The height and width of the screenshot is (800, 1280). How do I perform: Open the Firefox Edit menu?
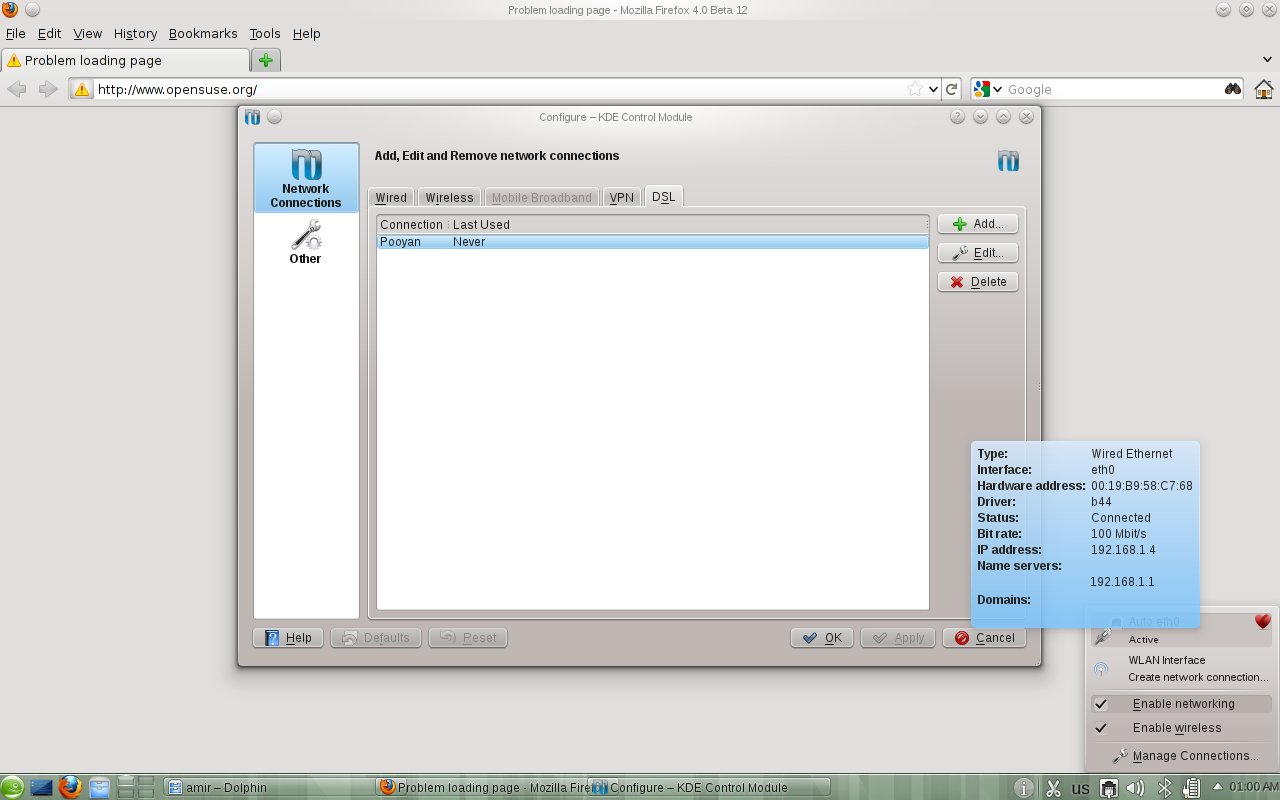(49, 33)
